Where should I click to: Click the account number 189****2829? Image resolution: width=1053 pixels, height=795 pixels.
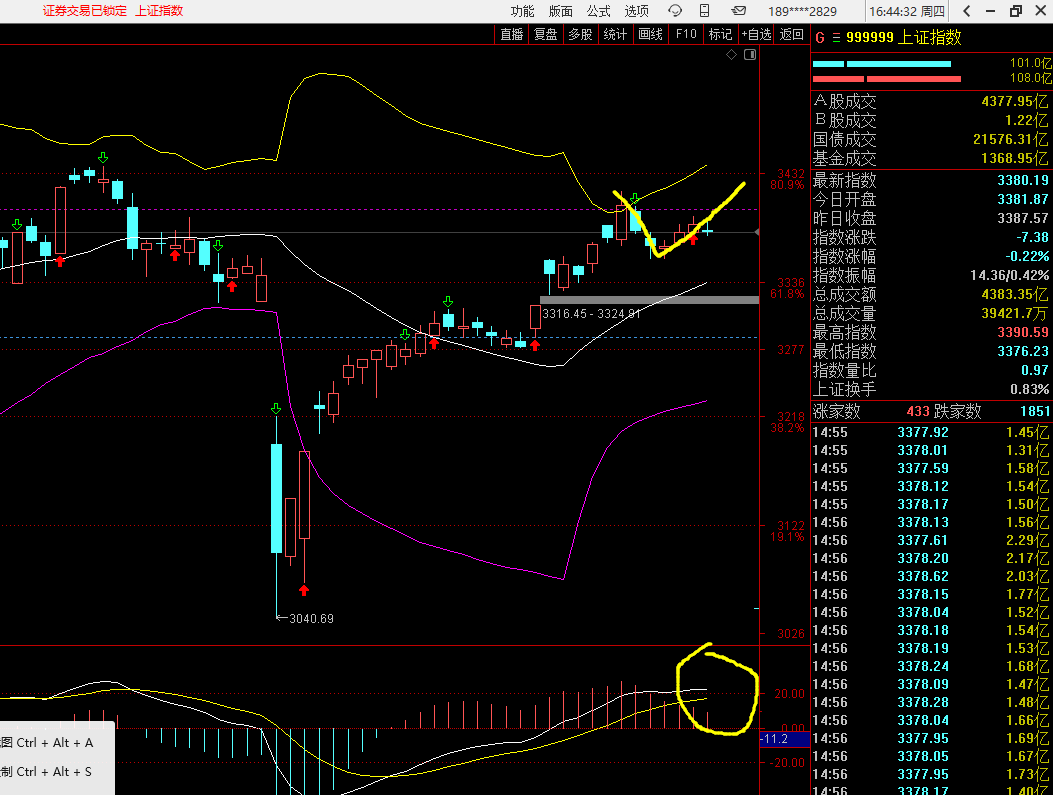[x=803, y=11]
